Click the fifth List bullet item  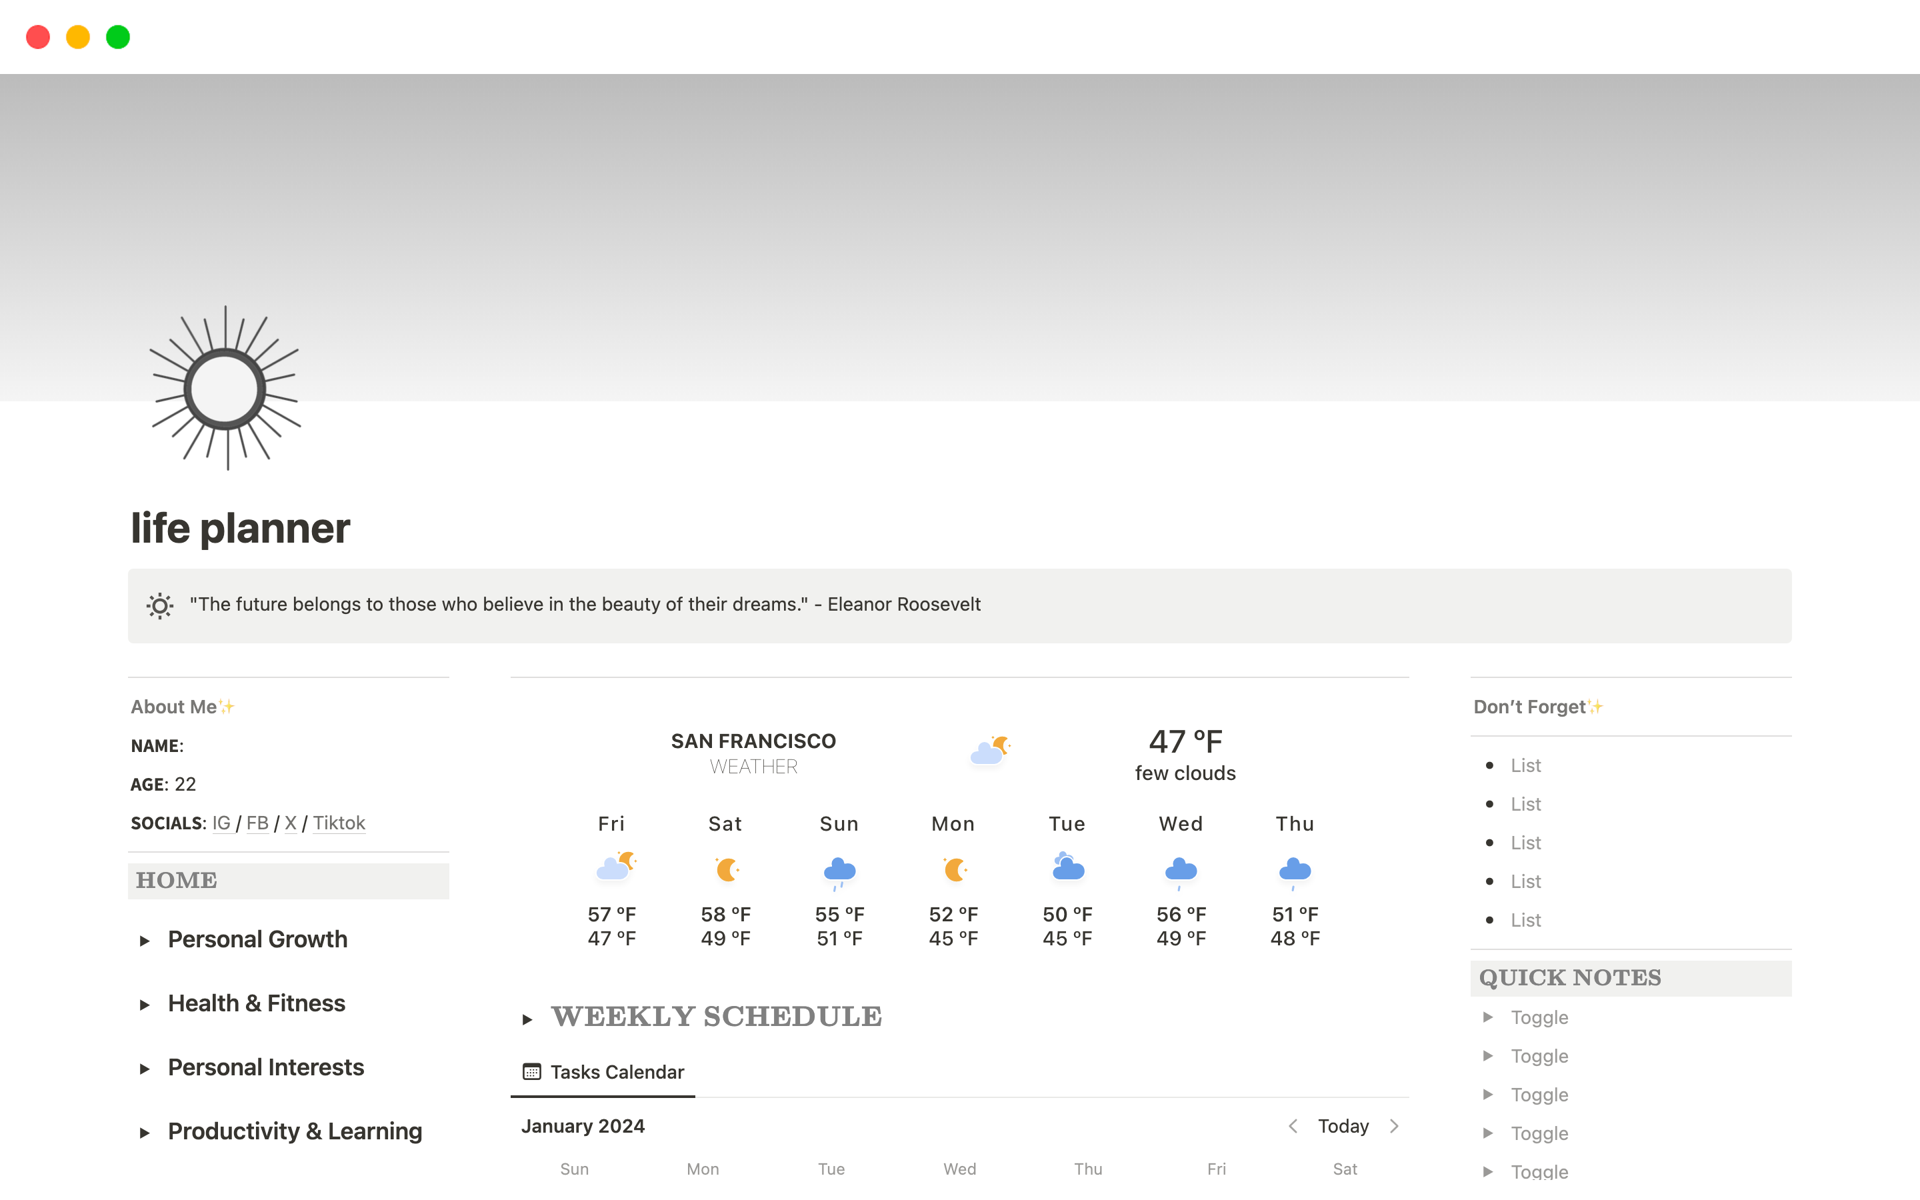coord(1526,921)
